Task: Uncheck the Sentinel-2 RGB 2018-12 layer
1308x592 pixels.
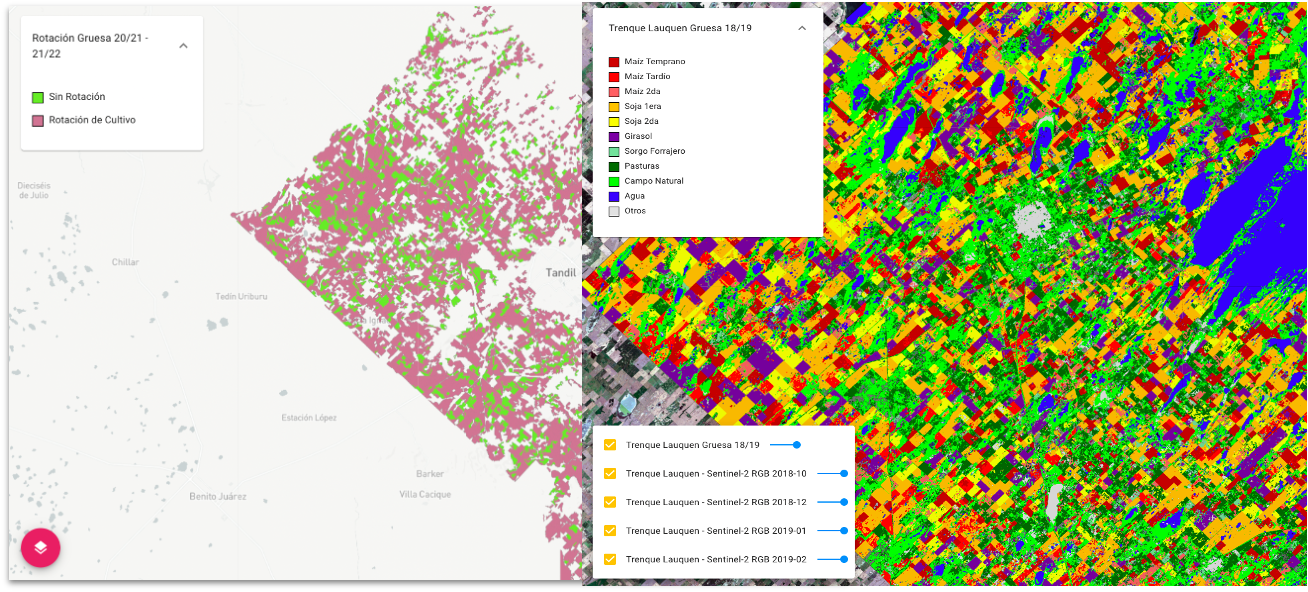Action: pos(609,500)
